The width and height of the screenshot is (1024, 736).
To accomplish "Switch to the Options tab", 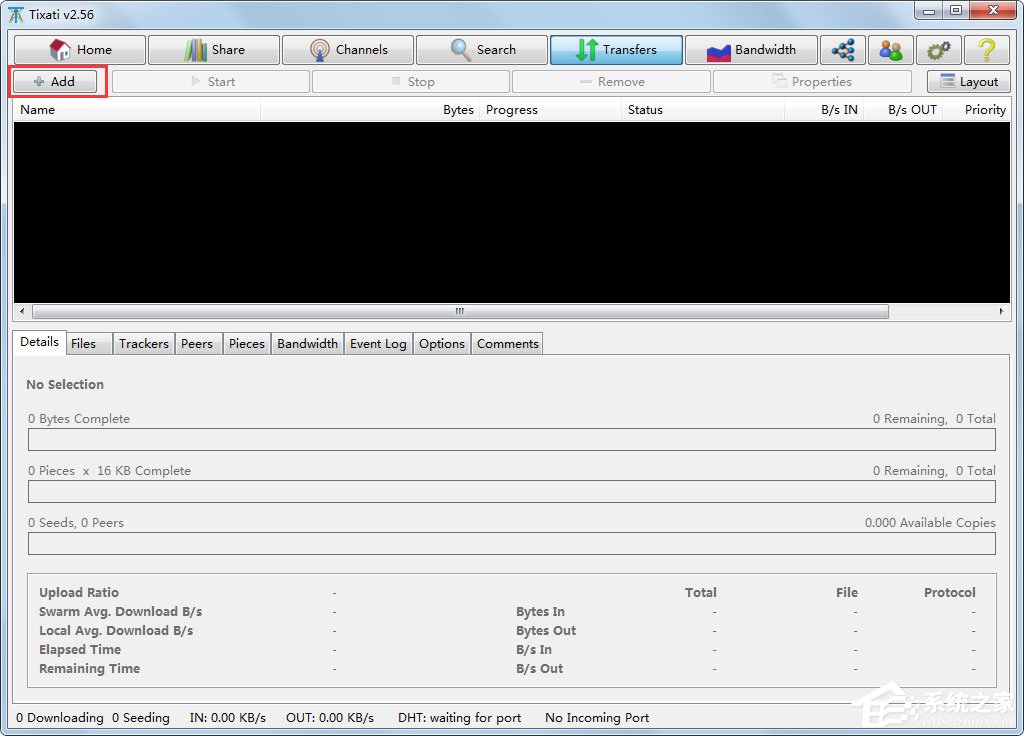I will pos(442,344).
